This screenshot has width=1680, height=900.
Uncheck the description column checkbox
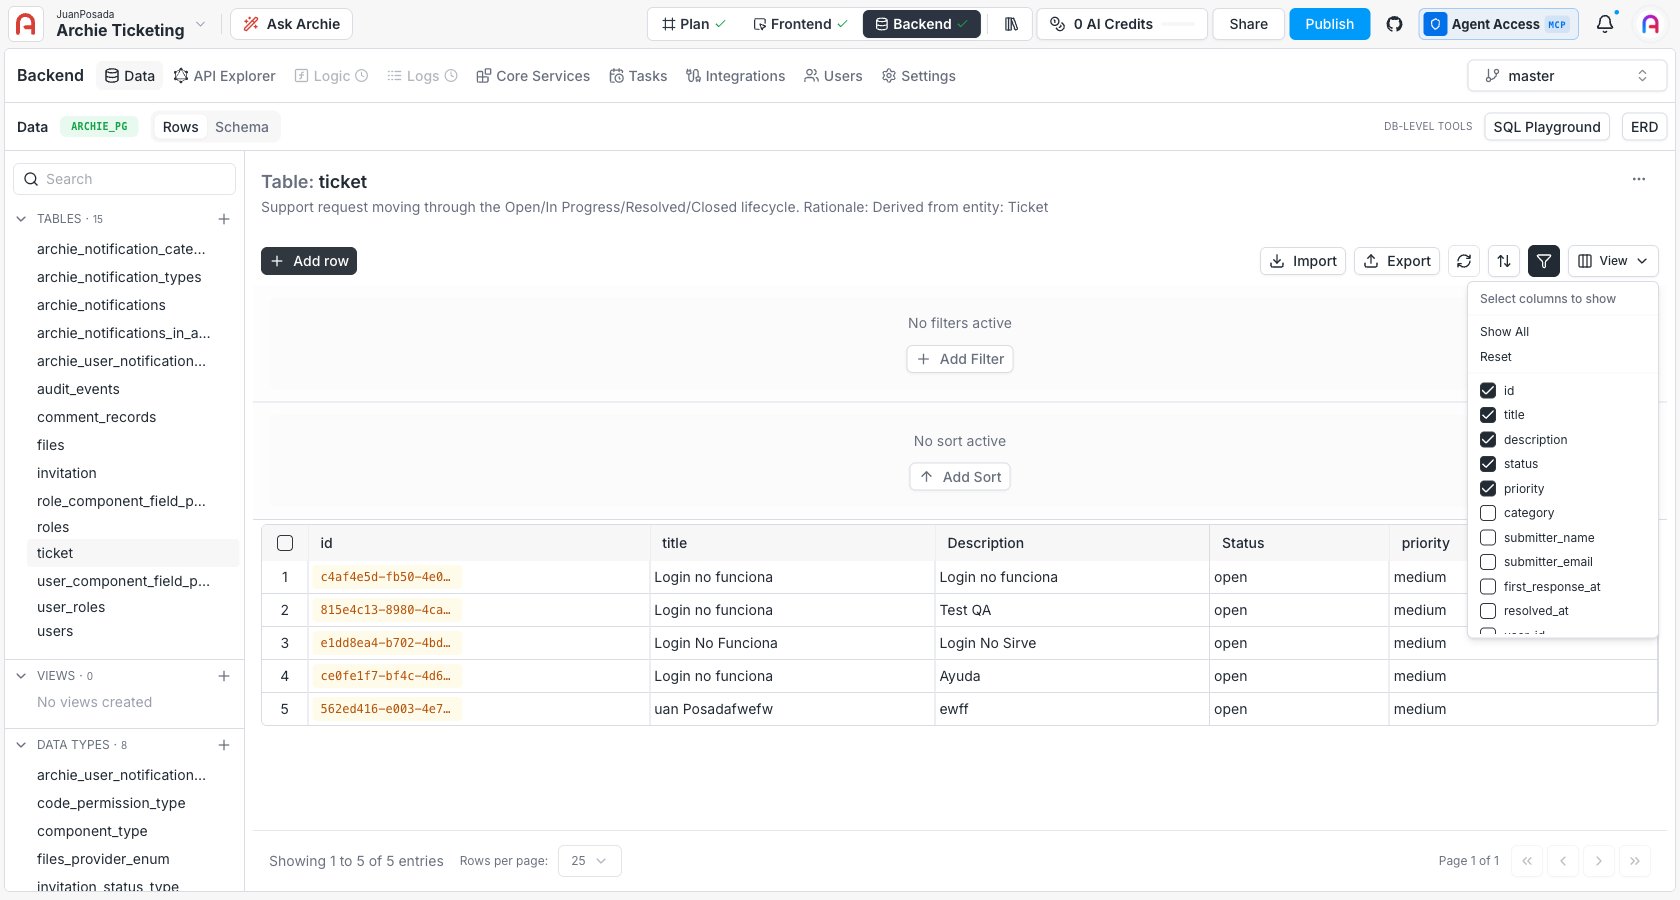[1488, 440]
